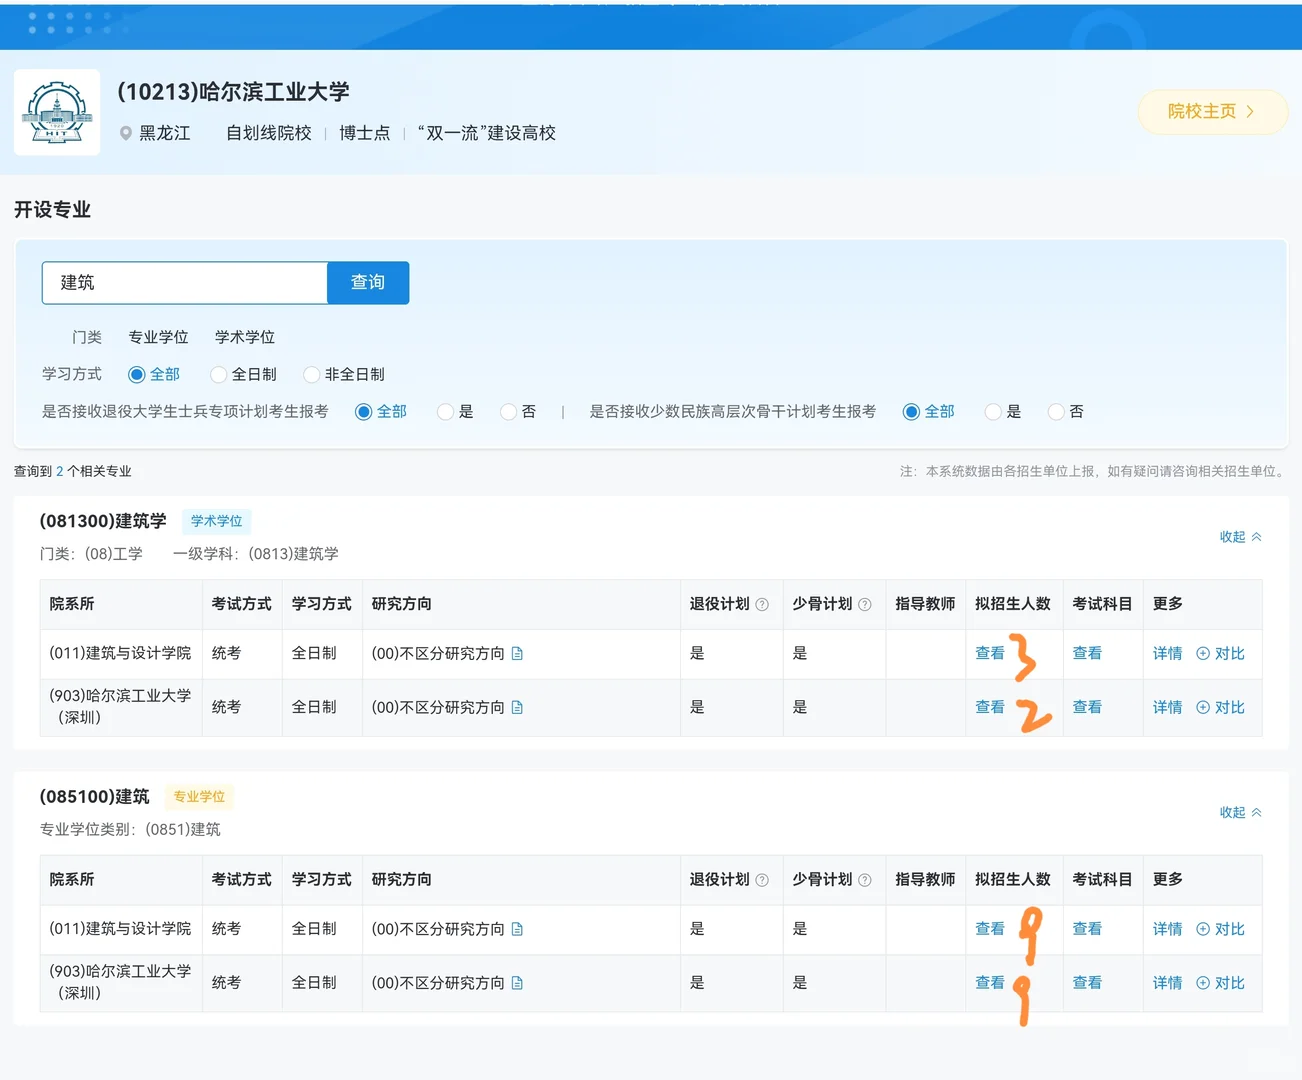The image size is (1302, 1080).
Task: Open the document icon beside 不区分研究方向 for 建筑与设计学院 in 建筑学
Action: point(517,653)
